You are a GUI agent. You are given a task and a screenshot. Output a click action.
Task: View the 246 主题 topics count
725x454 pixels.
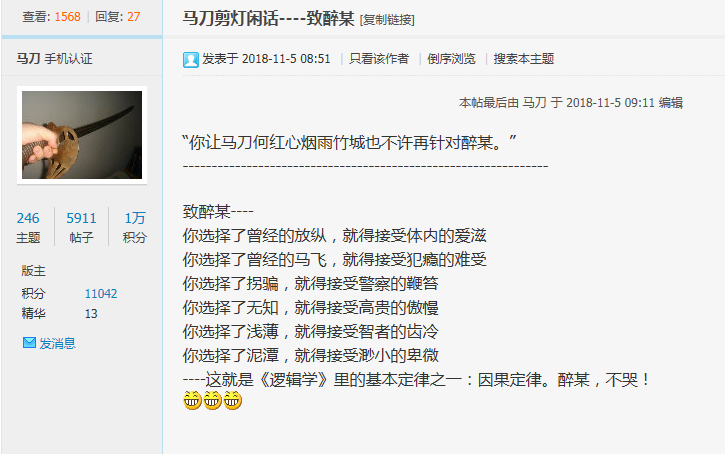click(28, 227)
